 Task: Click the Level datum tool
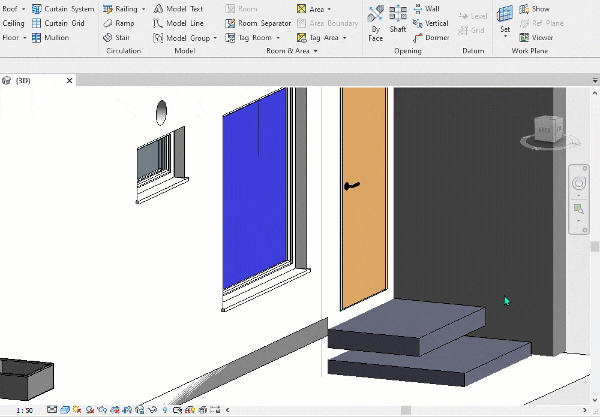(473, 16)
